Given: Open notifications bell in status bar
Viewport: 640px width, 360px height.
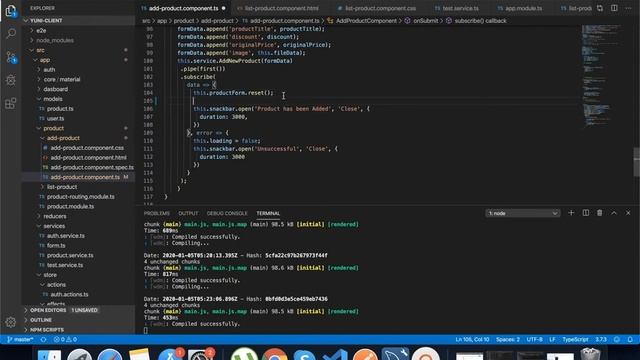Looking at the screenshot, I should [630, 340].
